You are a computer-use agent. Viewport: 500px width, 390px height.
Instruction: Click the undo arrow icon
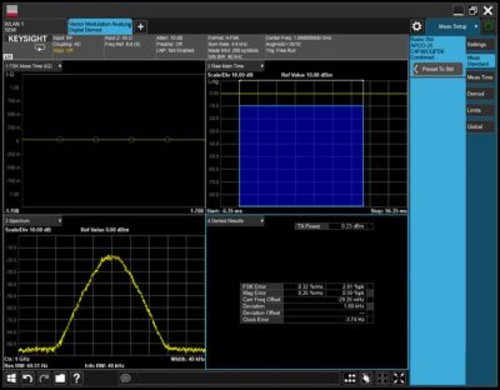tap(28, 378)
